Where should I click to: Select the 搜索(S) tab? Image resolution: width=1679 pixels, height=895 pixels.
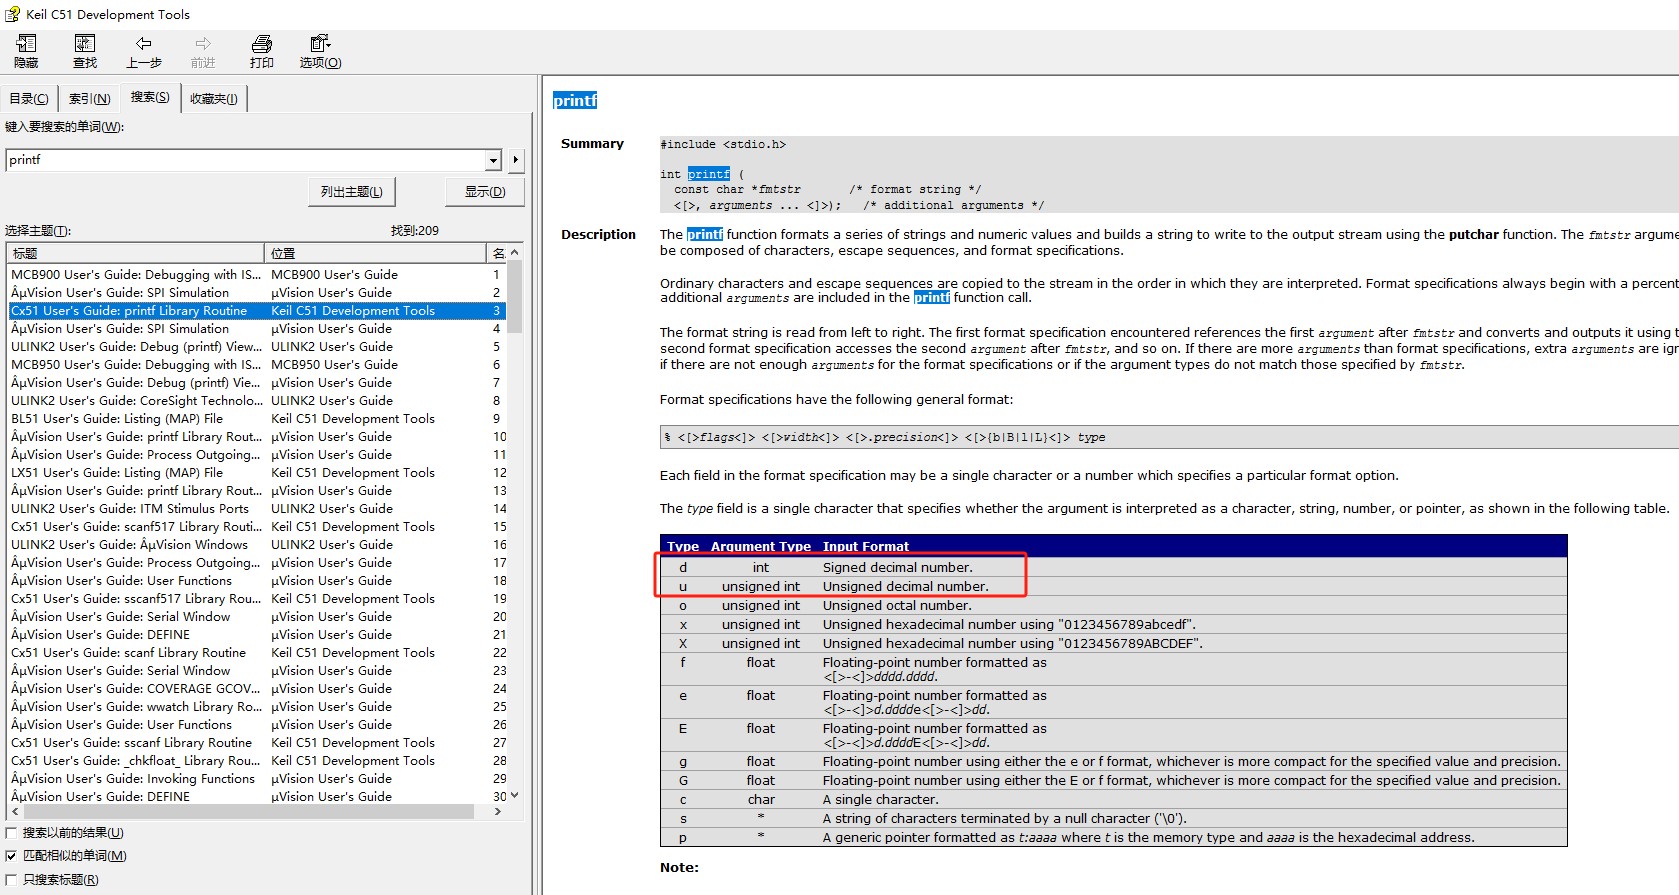[x=150, y=97]
